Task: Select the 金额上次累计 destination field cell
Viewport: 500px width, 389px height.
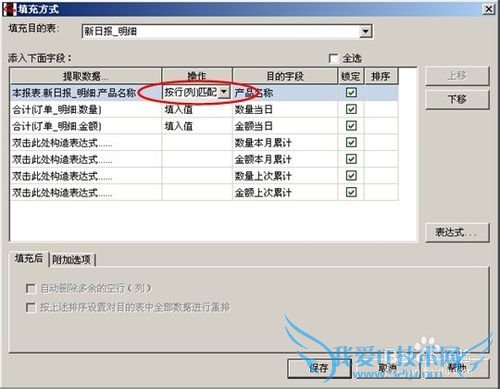Action: pos(285,192)
